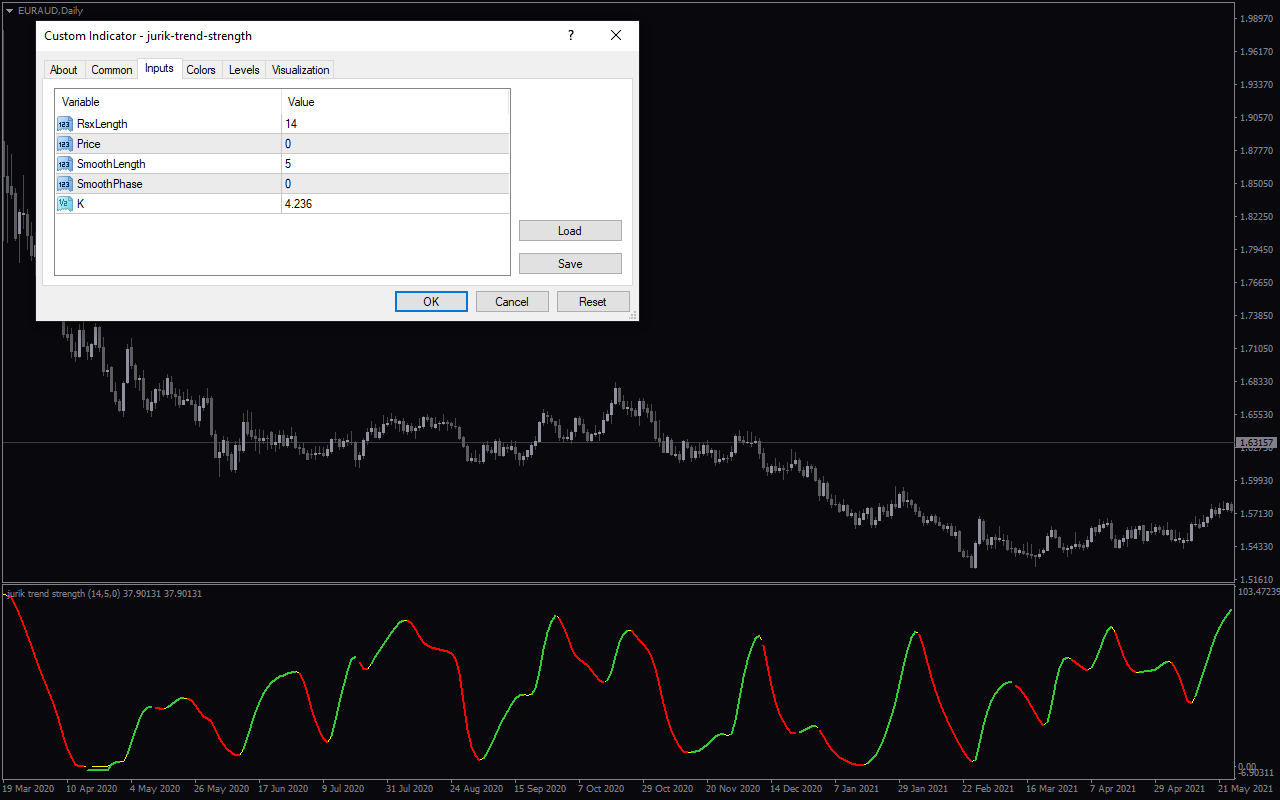The width and height of the screenshot is (1280, 800).
Task: Click the 1.71050 price scale label
Action: tap(1257, 348)
